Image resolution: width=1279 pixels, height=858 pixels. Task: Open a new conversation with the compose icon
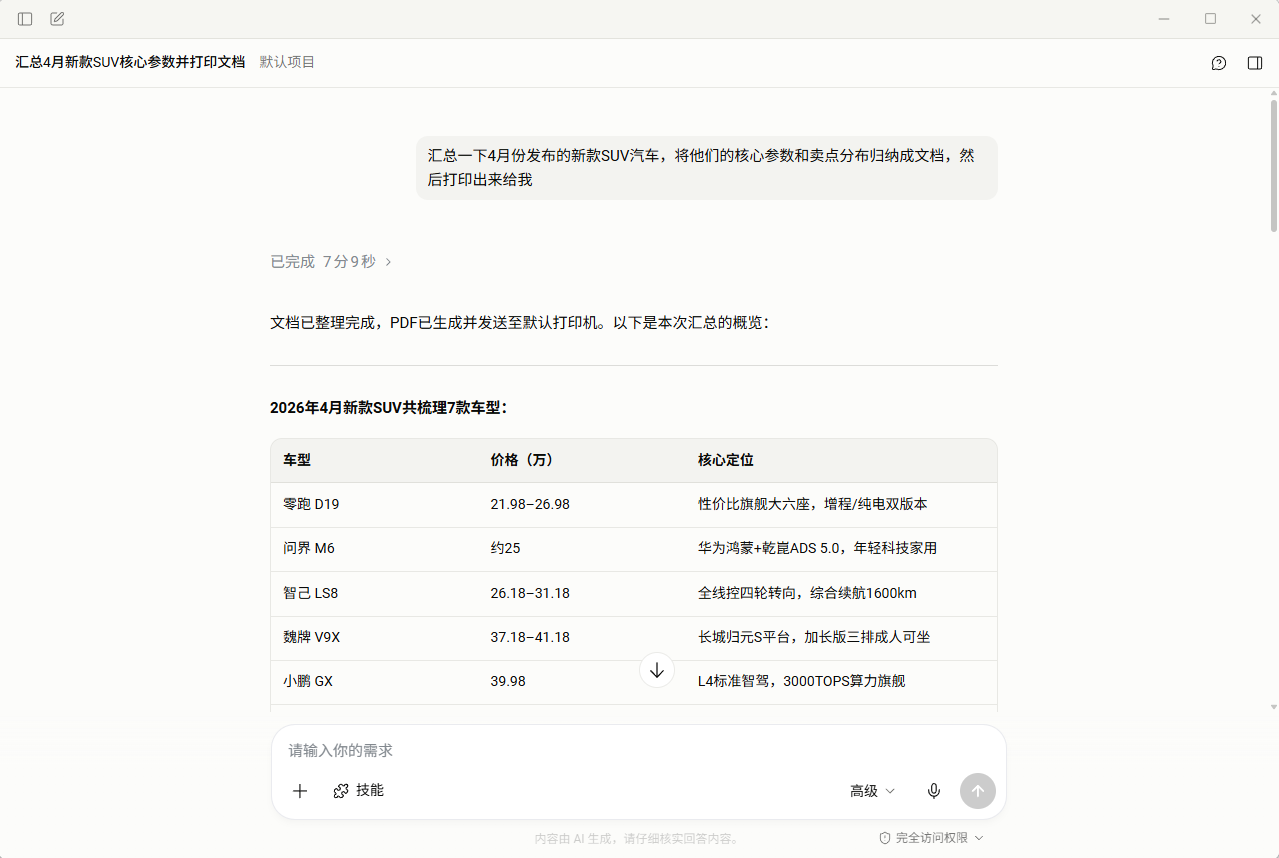(57, 18)
